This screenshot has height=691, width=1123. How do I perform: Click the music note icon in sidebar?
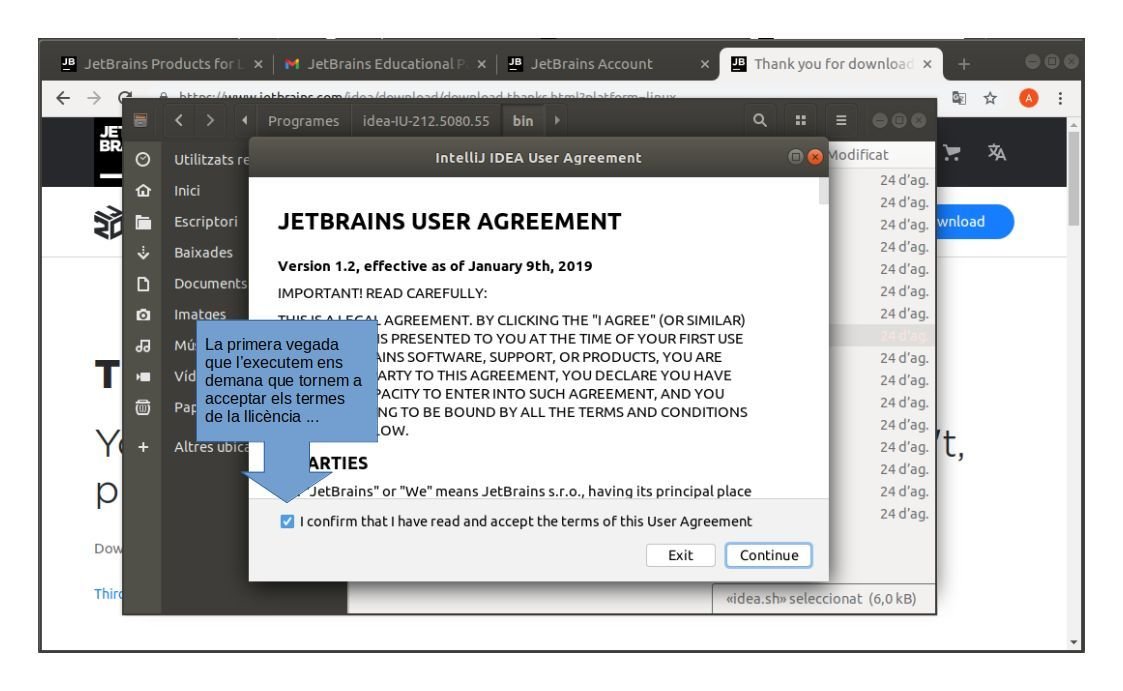(143, 346)
